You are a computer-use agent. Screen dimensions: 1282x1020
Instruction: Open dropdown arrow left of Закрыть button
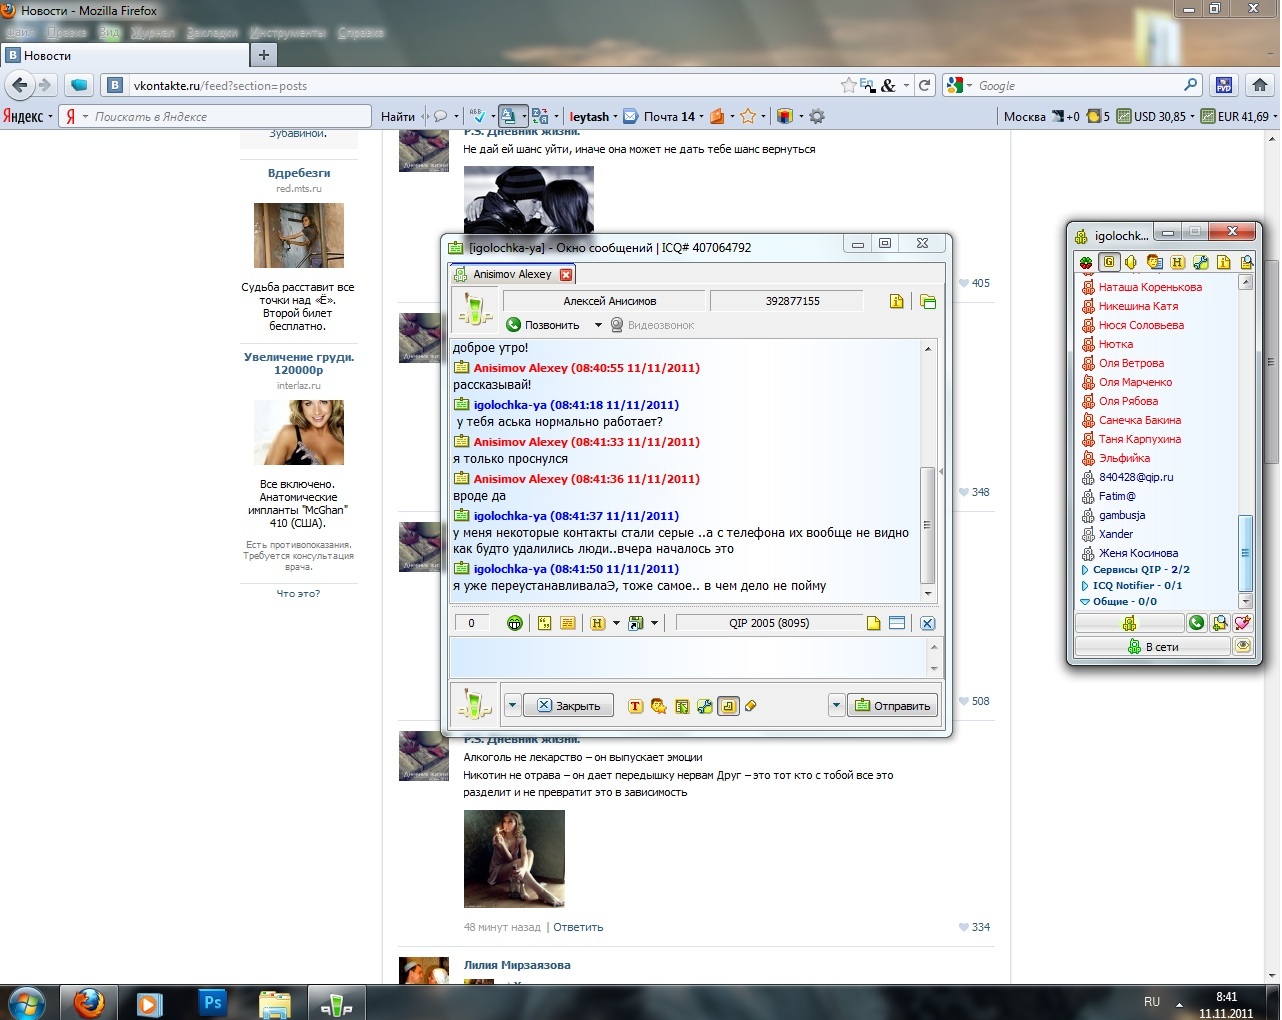512,706
